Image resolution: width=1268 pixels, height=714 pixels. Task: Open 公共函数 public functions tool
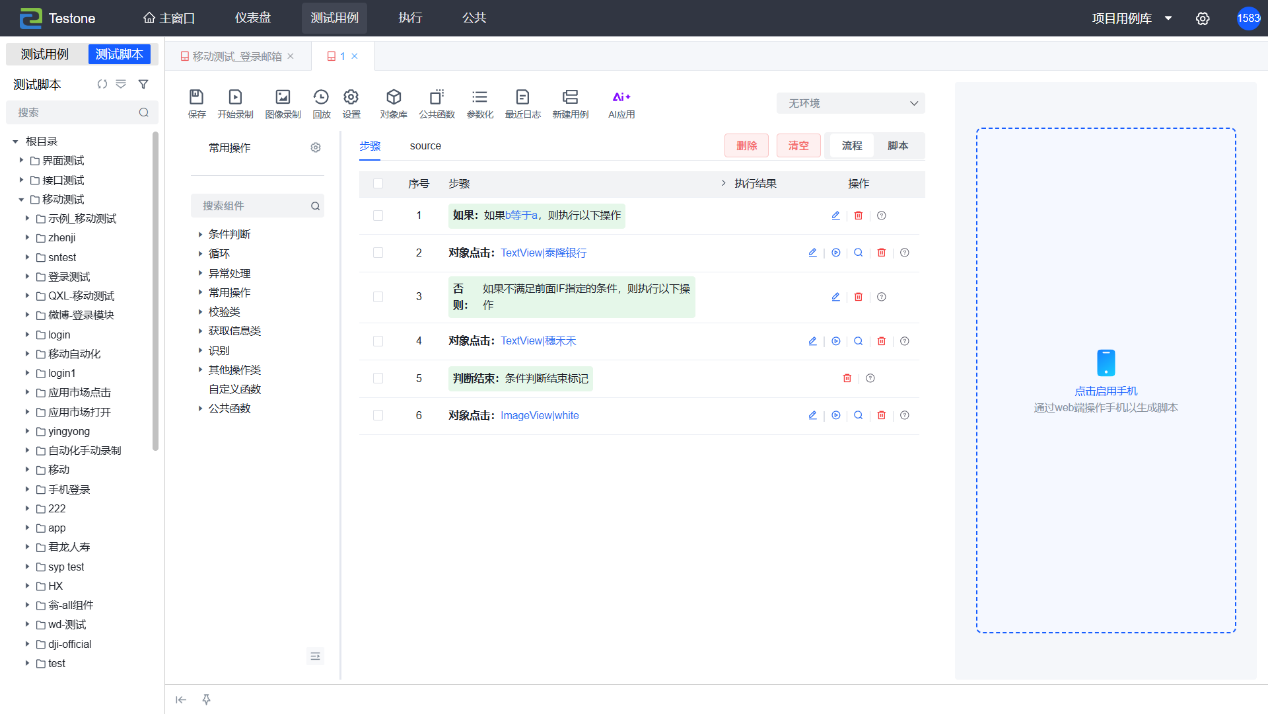[436, 98]
